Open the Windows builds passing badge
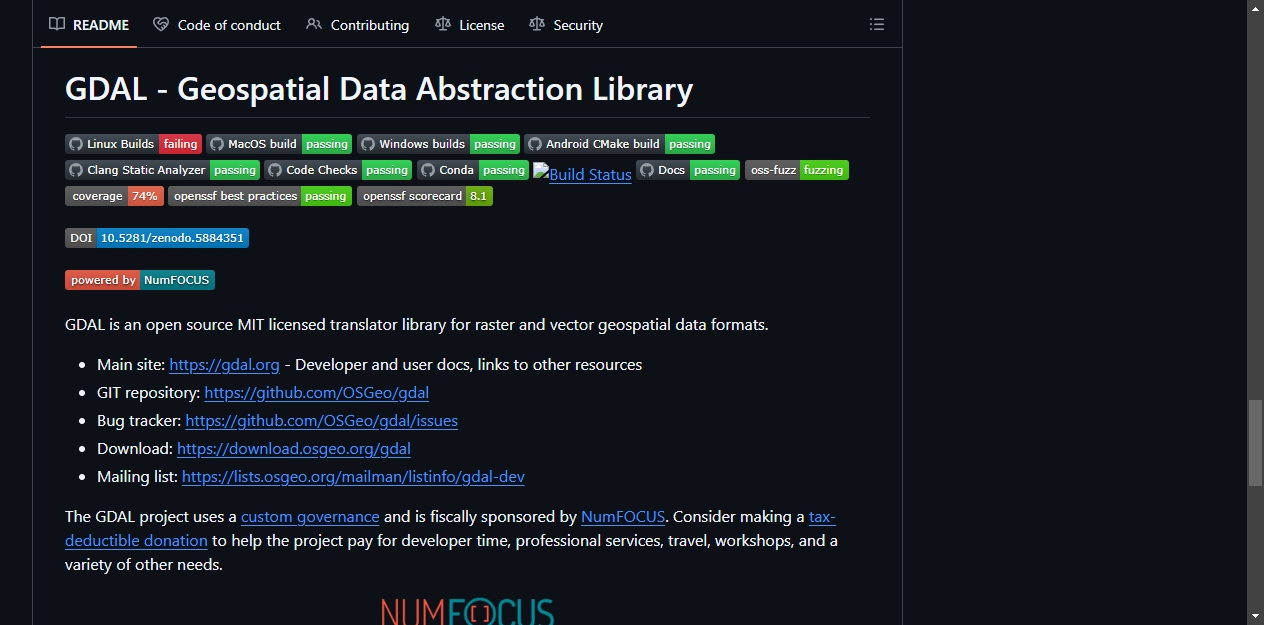1264x625 pixels. pyautogui.click(x=438, y=144)
